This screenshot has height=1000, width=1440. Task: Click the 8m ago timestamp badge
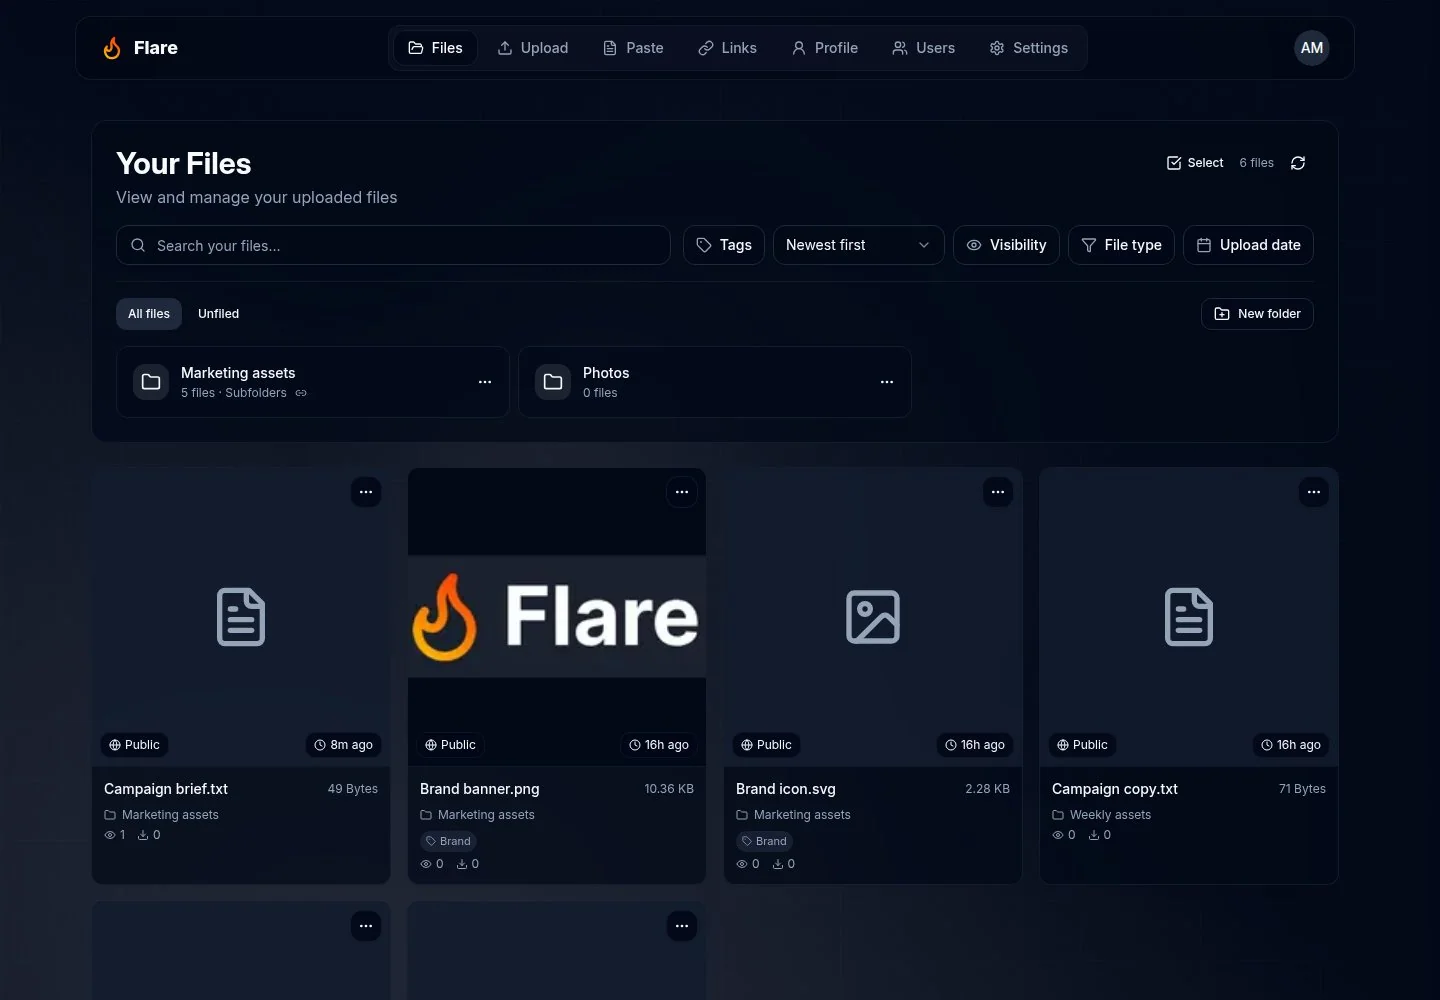[343, 745]
